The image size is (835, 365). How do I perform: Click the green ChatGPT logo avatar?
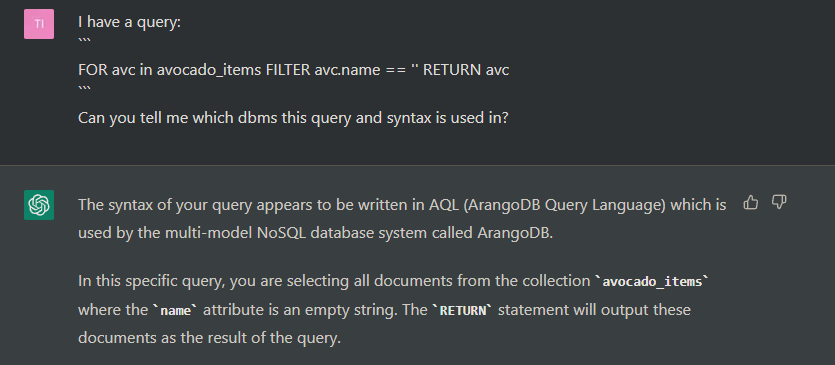[39, 205]
